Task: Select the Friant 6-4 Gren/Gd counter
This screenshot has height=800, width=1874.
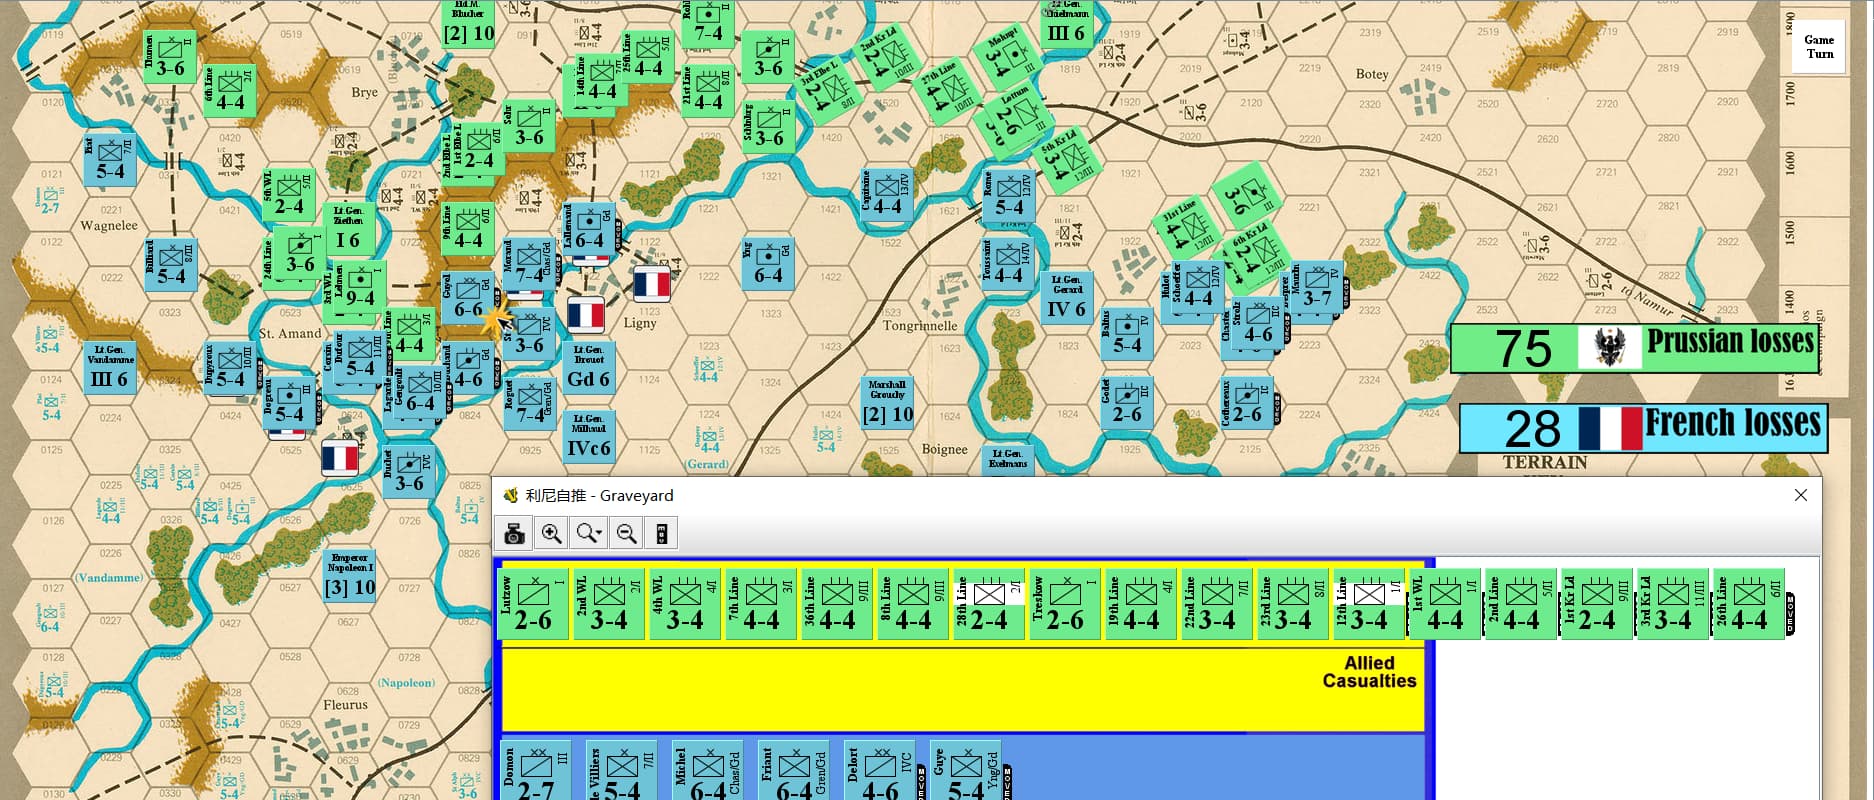Action: pos(793,772)
